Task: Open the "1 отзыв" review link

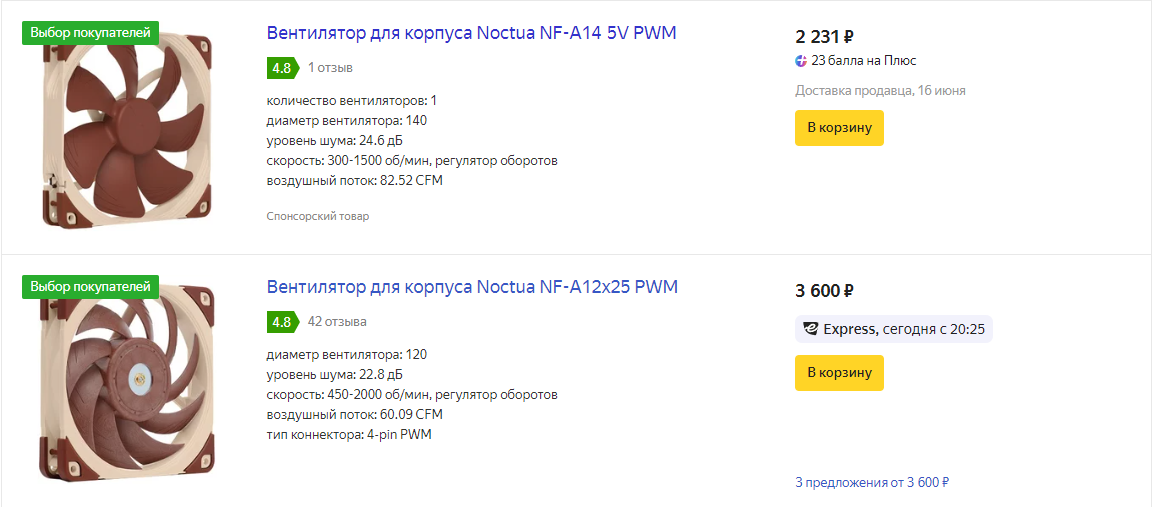Action: pos(330,68)
